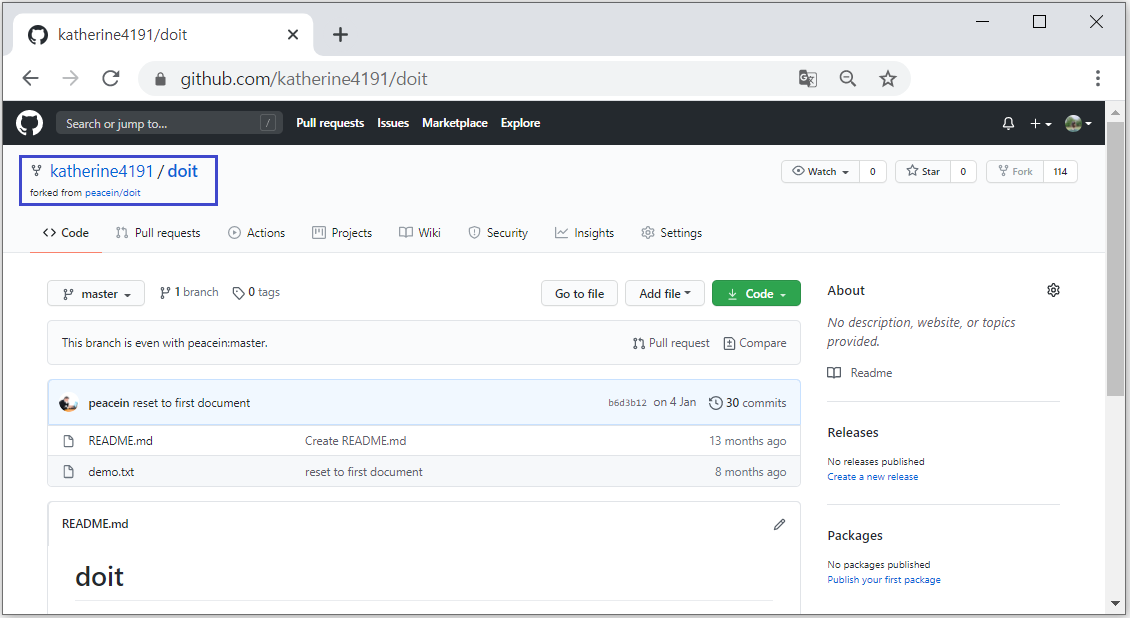Select the repository Pull requests tab
Screen dimensions: 1130x618
[x=158, y=233]
